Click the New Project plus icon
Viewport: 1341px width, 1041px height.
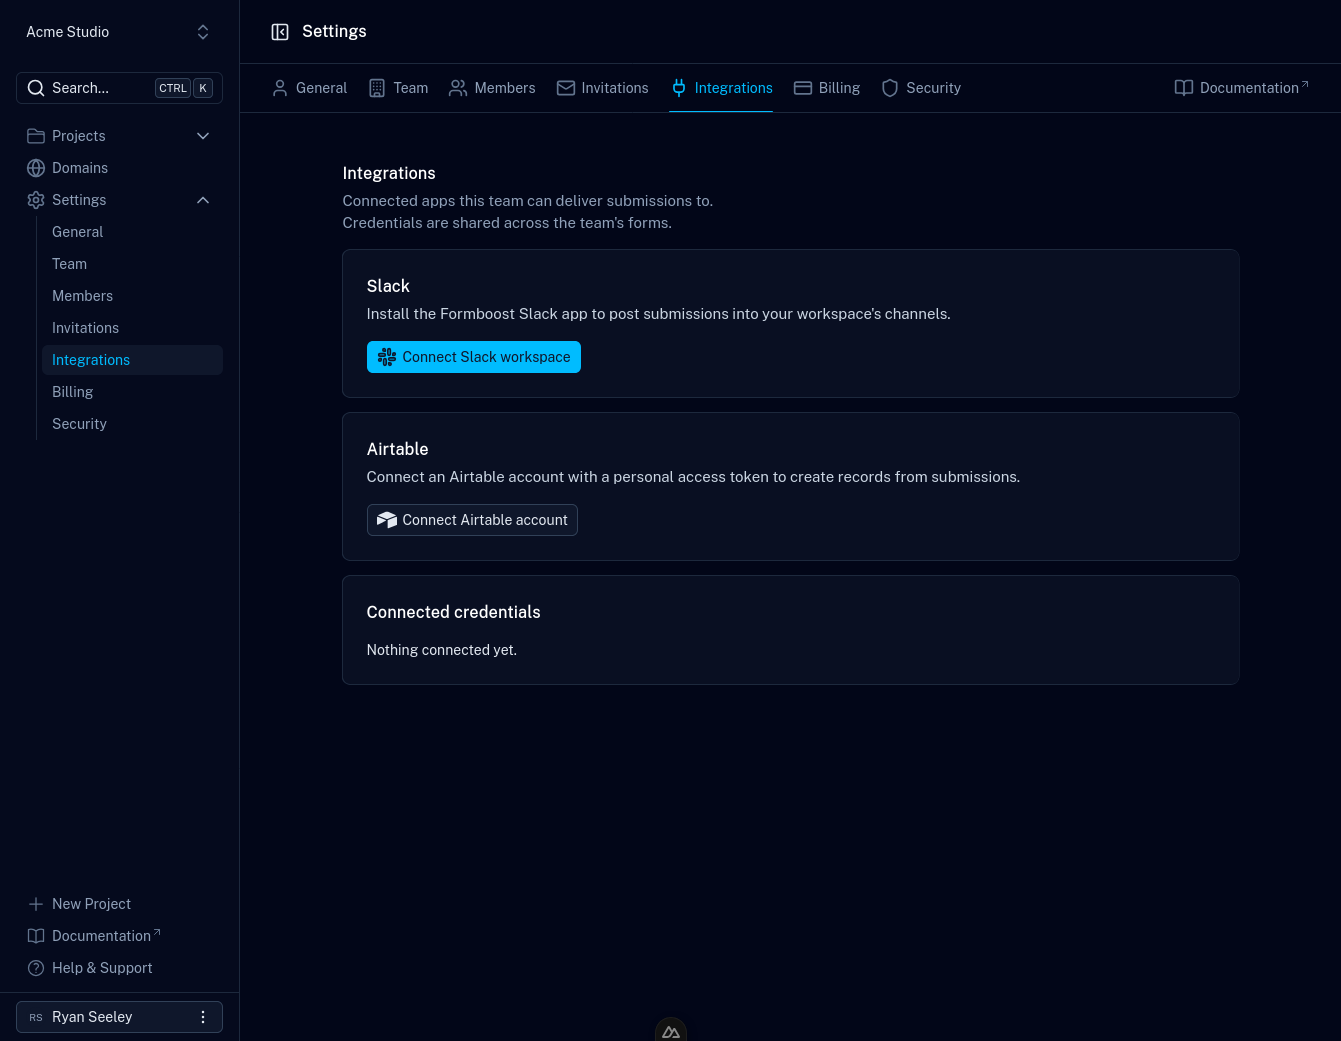tap(36, 904)
